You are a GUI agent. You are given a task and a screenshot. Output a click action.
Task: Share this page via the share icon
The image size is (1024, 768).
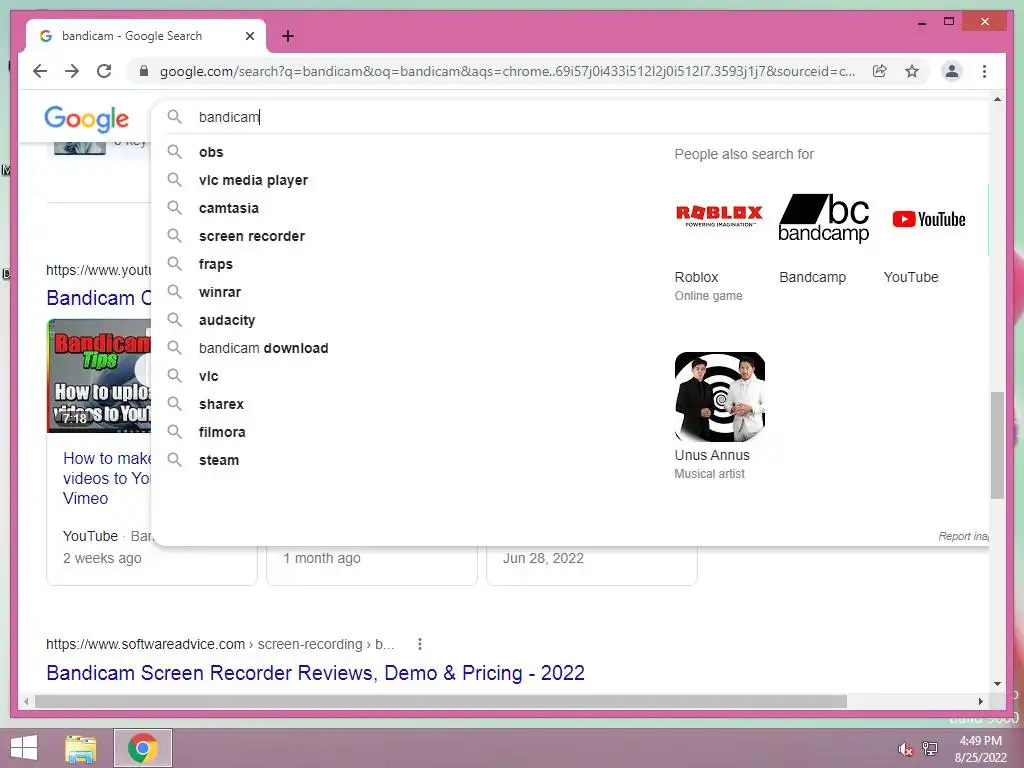click(x=880, y=71)
